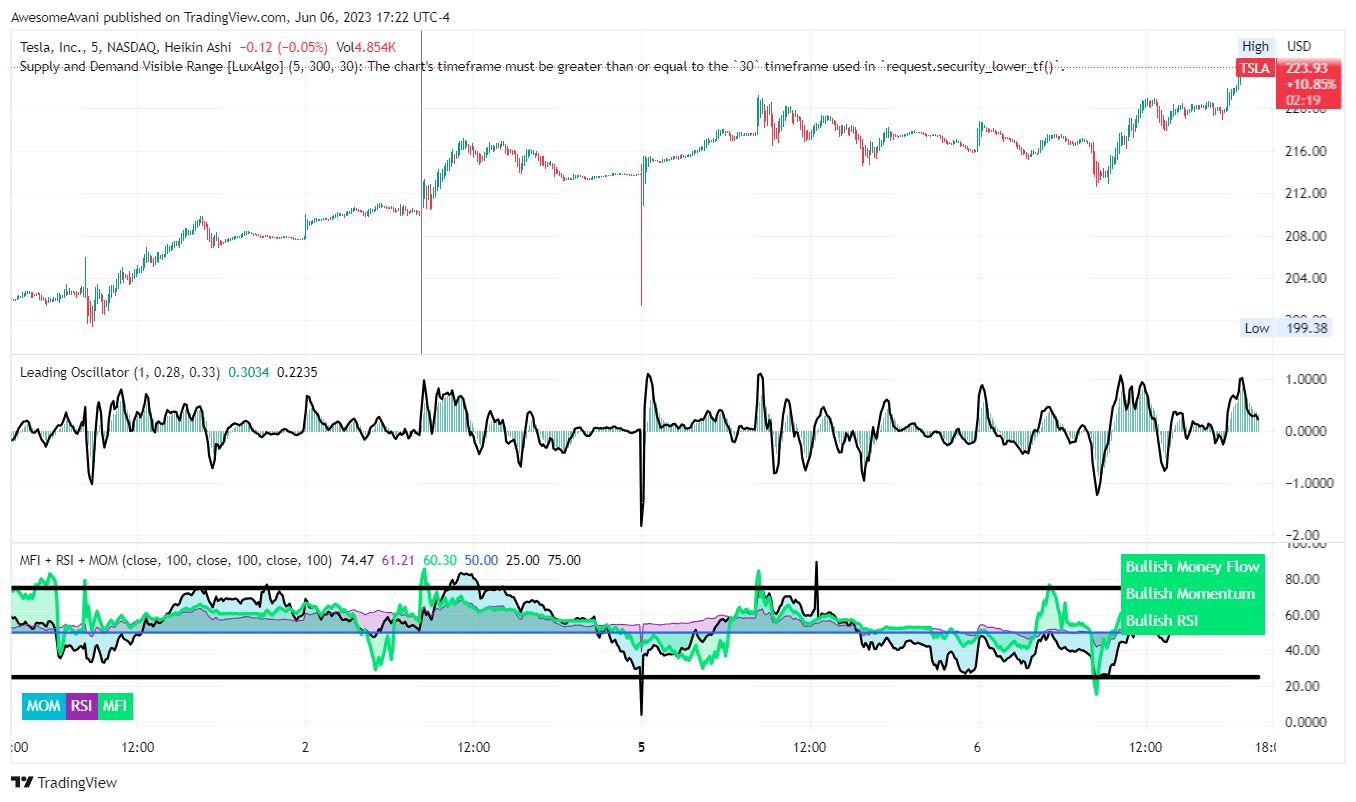This screenshot has width=1356, height=802.
Task: Click the 199.38 low price value
Action: (x=1305, y=328)
